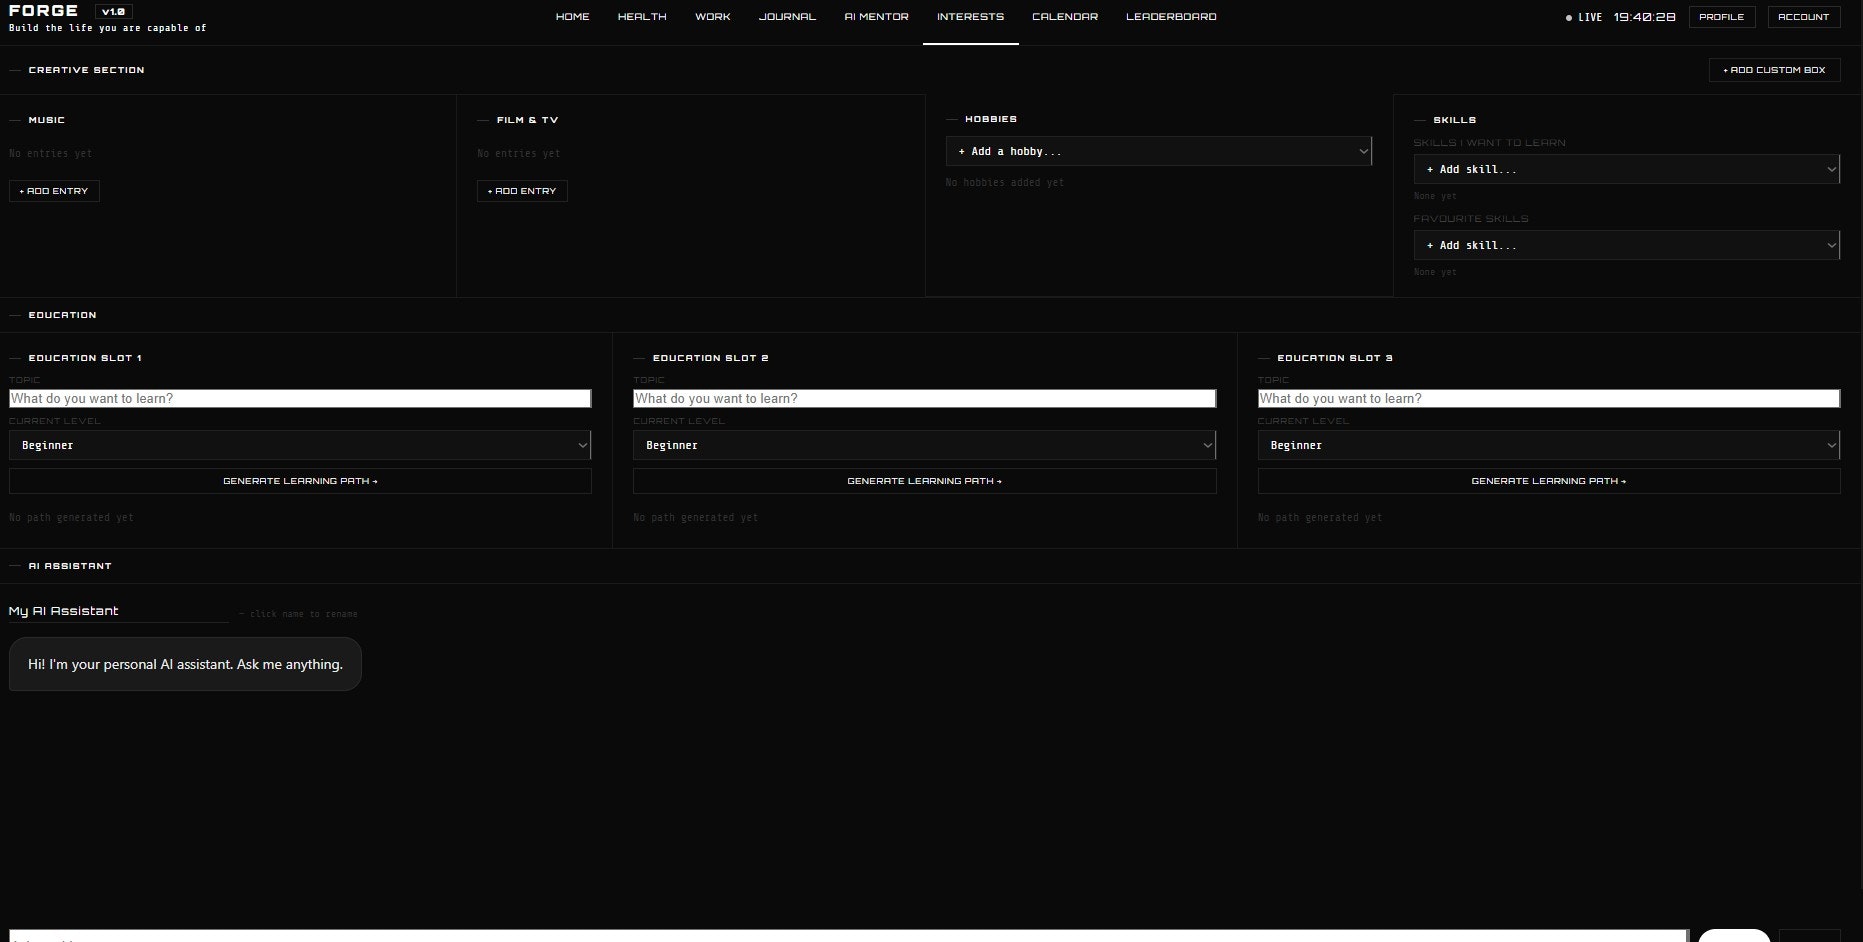
Task: Click the Skills box heading
Action: coord(1454,120)
